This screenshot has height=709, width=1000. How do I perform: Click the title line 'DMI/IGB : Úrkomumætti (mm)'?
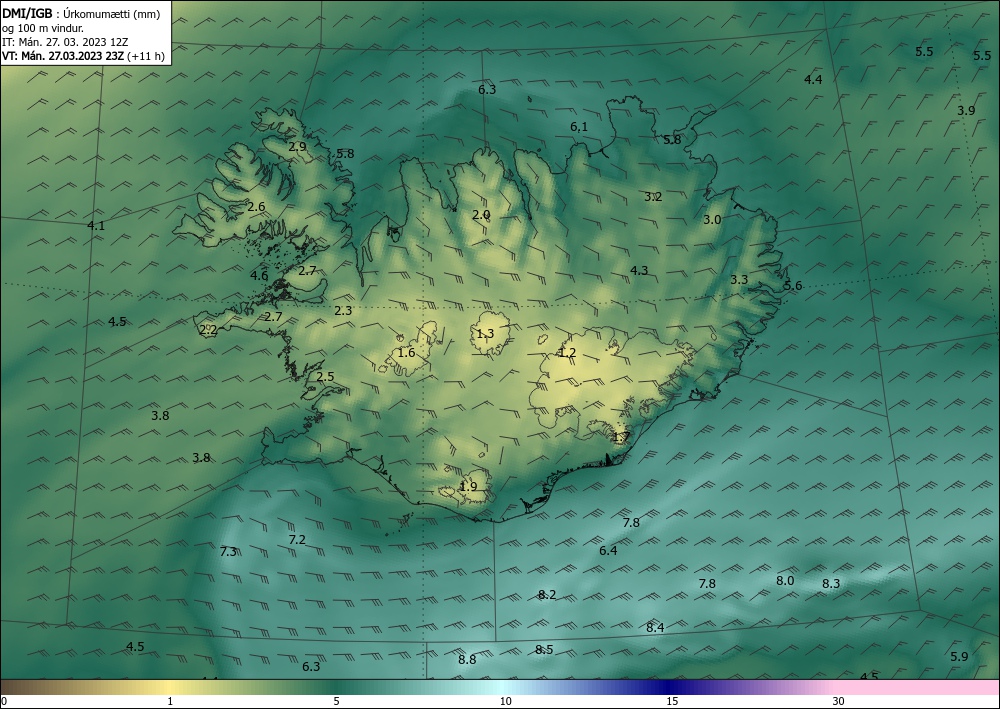(81, 14)
